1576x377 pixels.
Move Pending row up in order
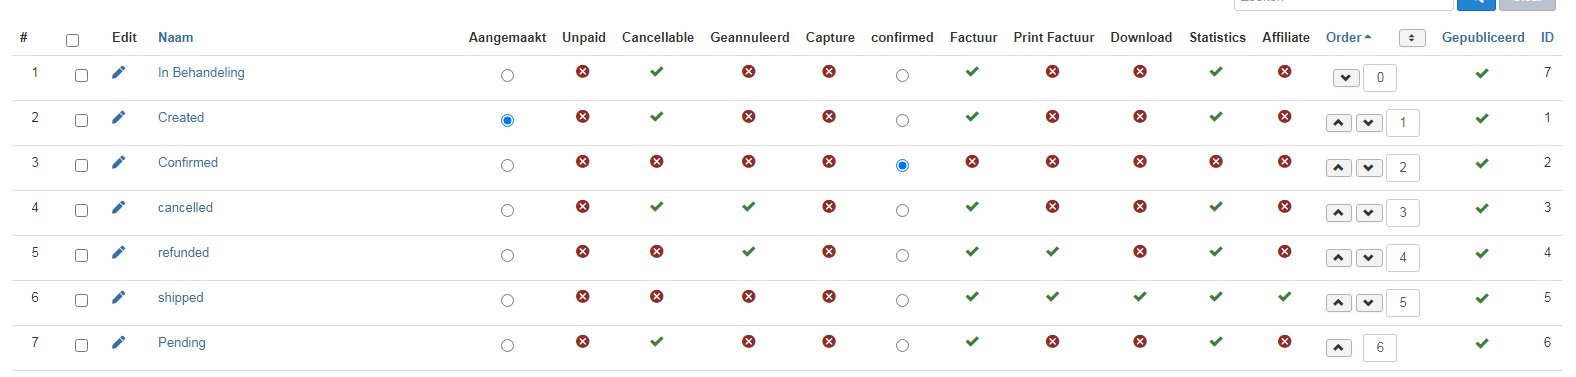(1339, 348)
